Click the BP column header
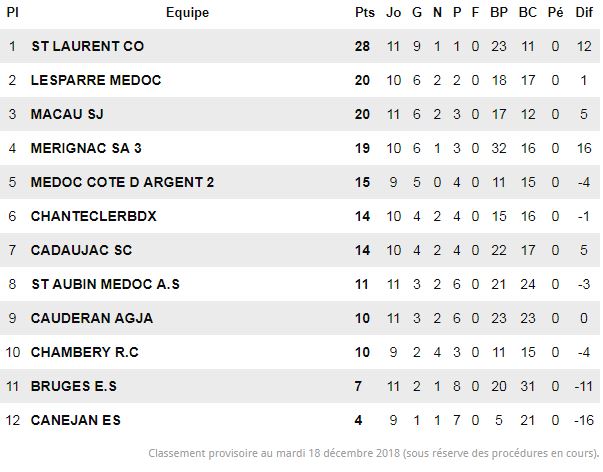The height and width of the screenshot is (472, 603). tap(499, 12)
